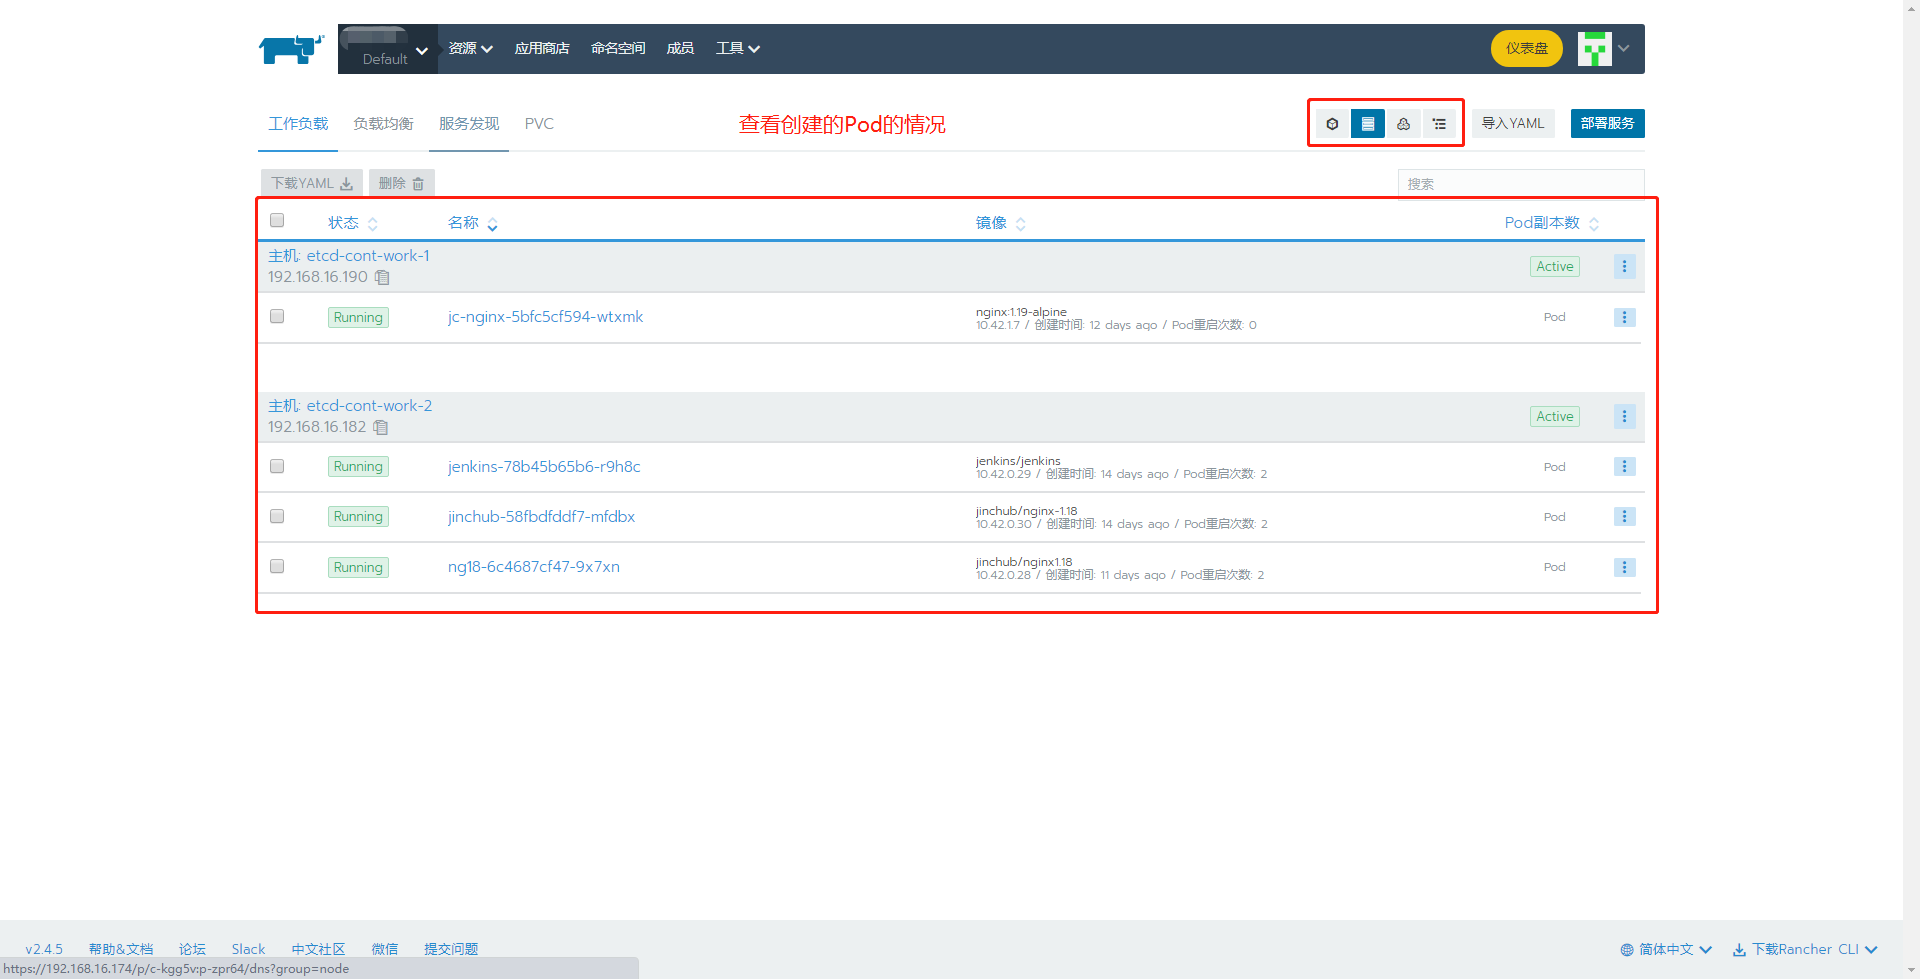Select the group-by-namespace list view icon

point(1439,124)
